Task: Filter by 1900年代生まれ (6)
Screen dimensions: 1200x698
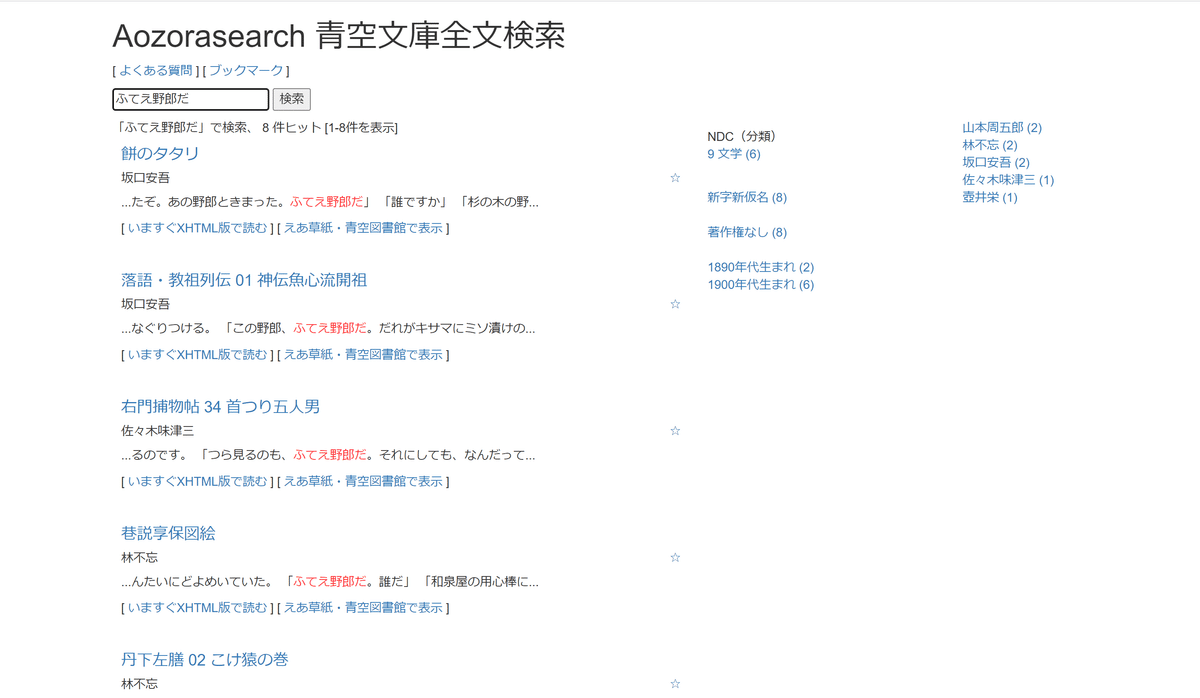Action: (x=760, y=284)
